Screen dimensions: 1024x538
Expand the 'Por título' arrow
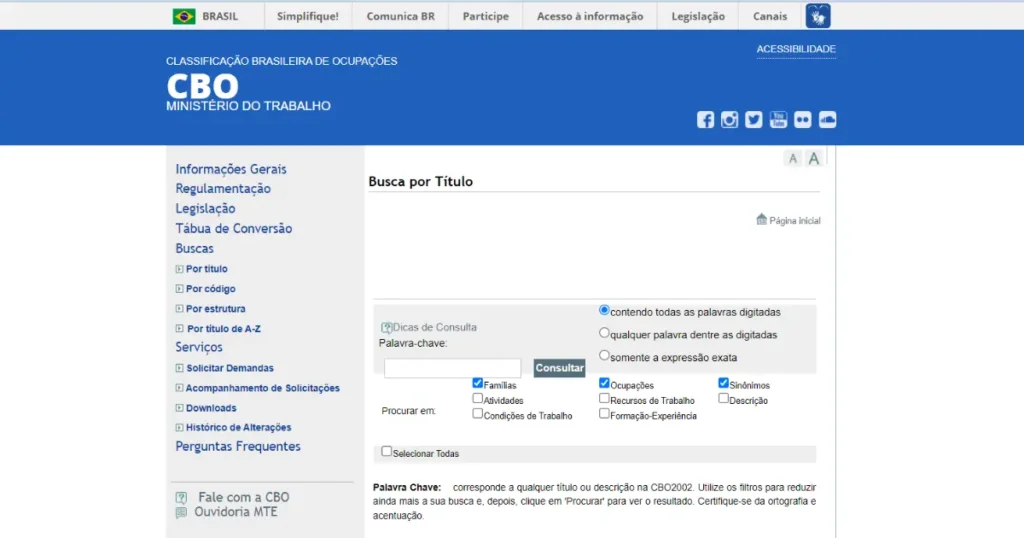click(180, 269)
